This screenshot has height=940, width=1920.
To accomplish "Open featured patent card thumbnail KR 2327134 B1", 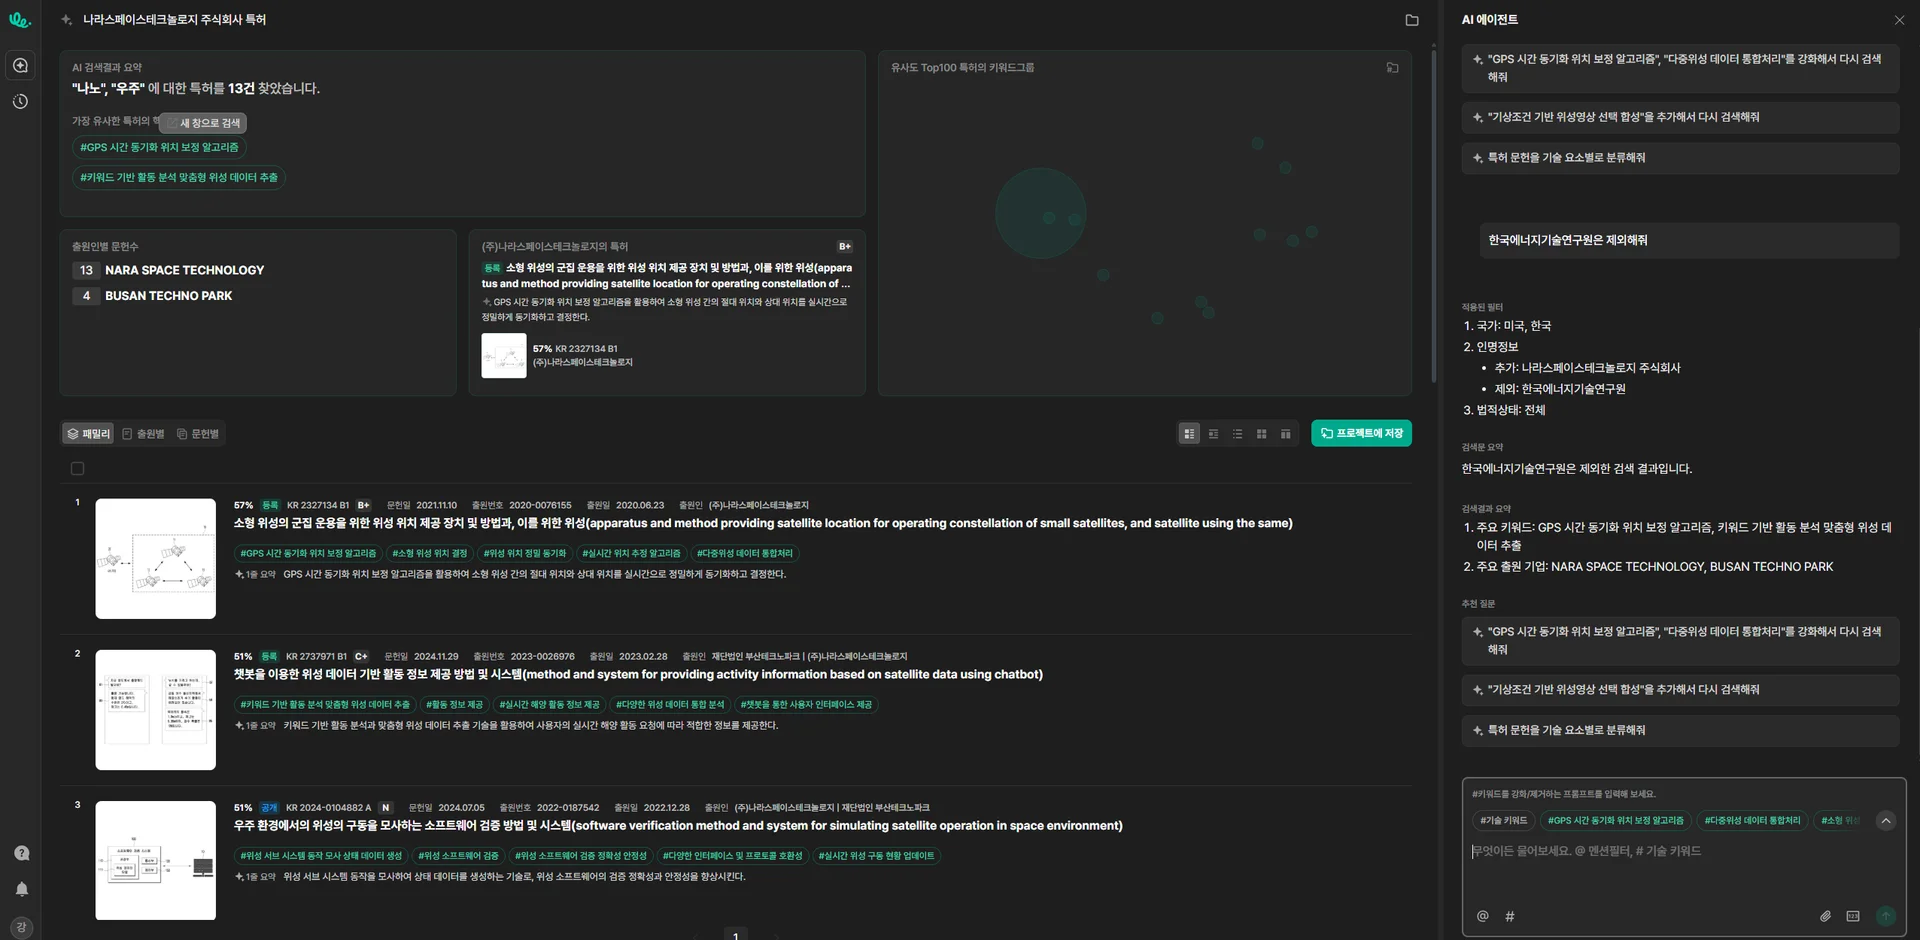I will click(x=504, y=355).
